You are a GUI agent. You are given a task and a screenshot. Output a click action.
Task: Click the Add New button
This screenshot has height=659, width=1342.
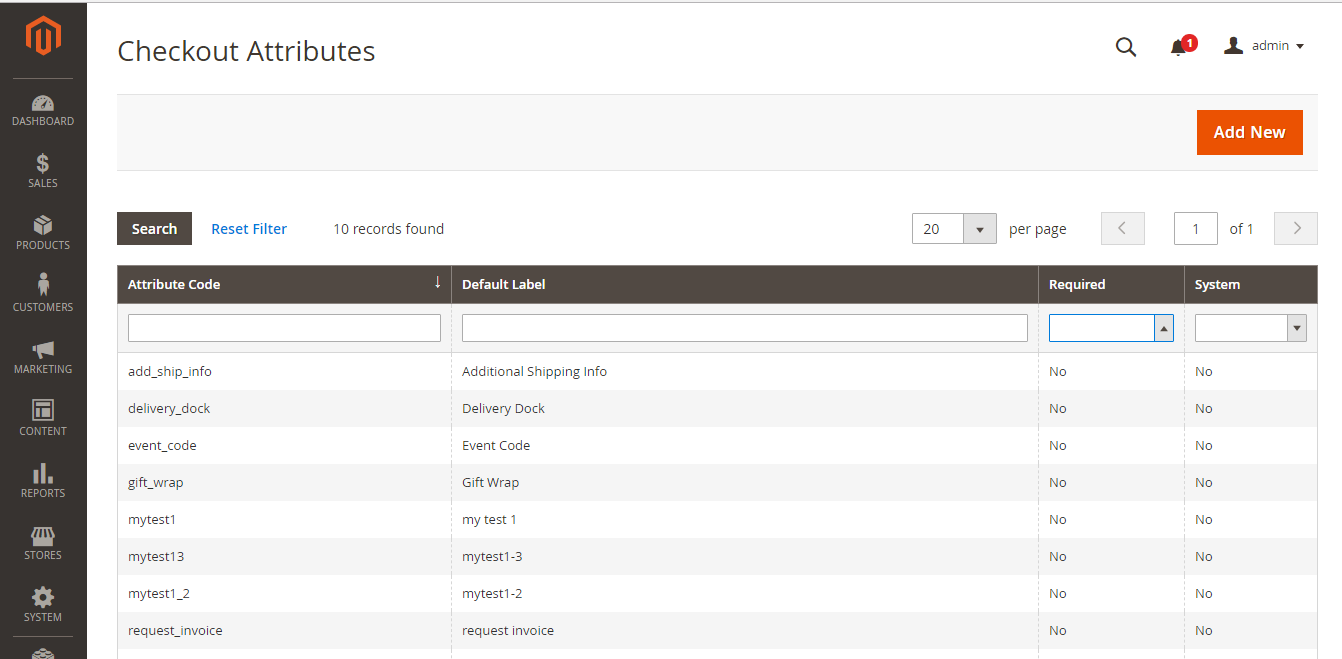(x=1249, y=132)
